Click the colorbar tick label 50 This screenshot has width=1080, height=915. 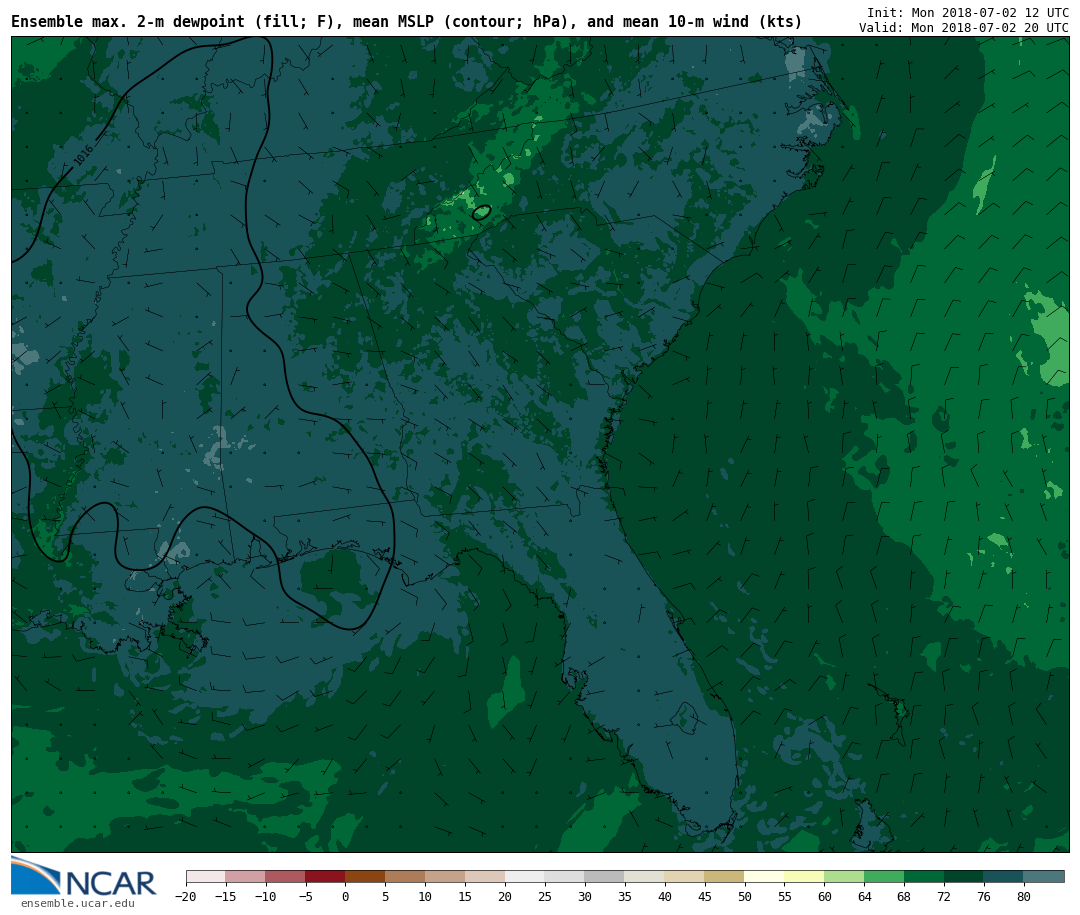744,897
